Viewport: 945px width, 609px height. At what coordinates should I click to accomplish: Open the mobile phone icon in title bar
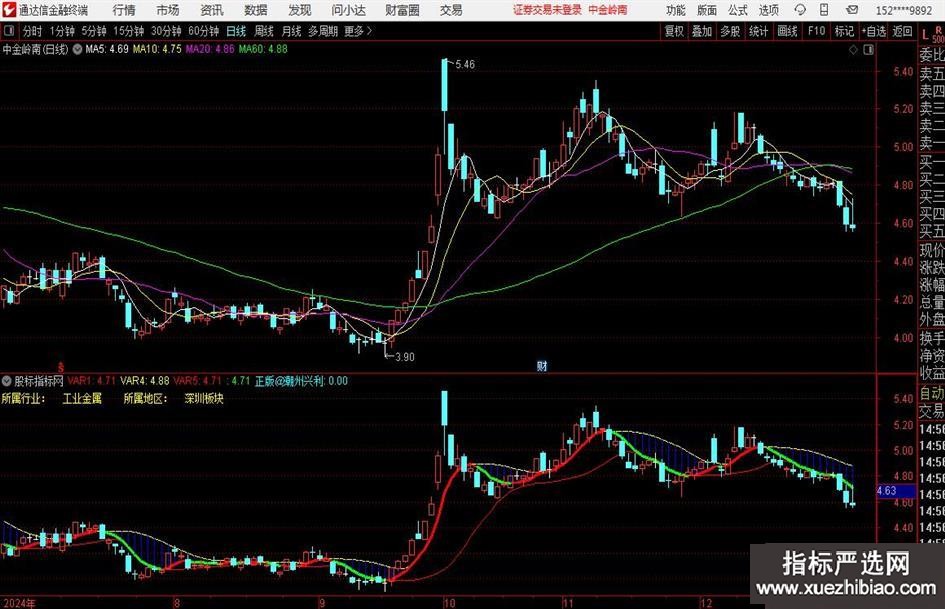(x=824, y=10)
